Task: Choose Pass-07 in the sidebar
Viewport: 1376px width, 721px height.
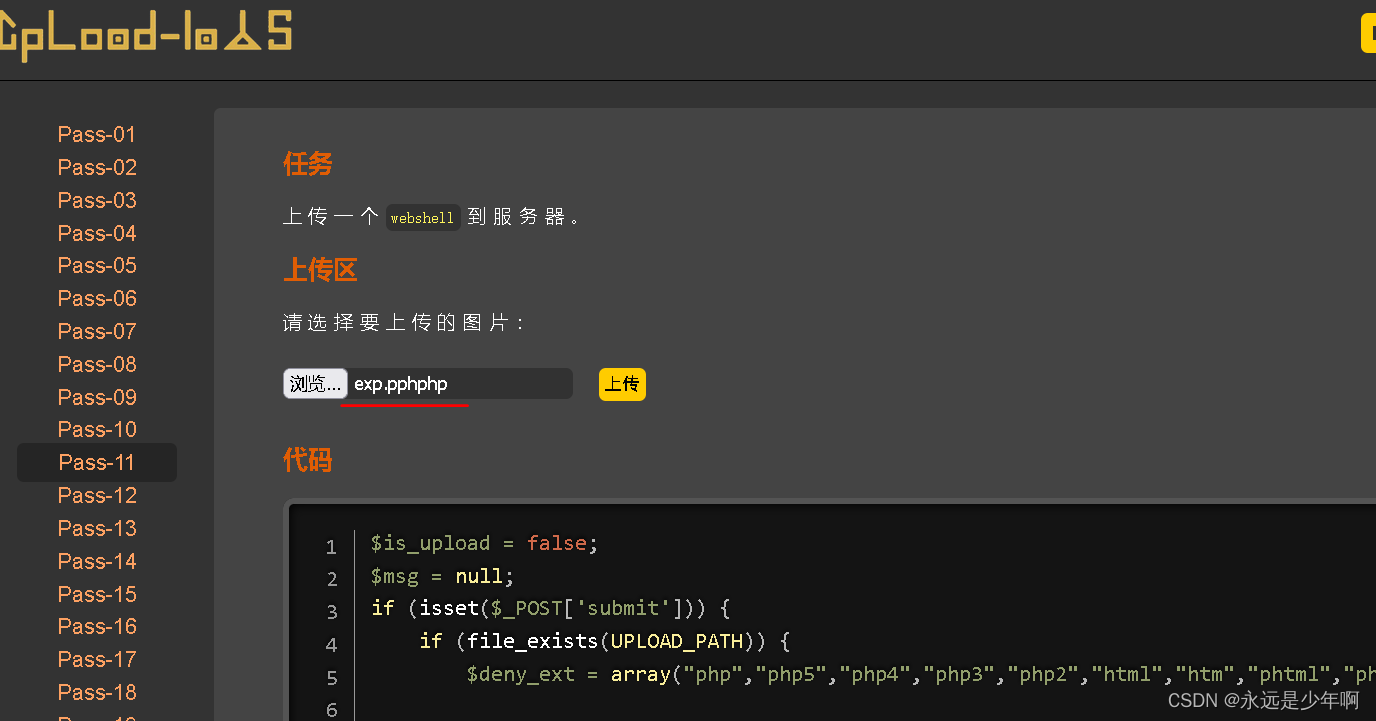Action: (97, 331)
